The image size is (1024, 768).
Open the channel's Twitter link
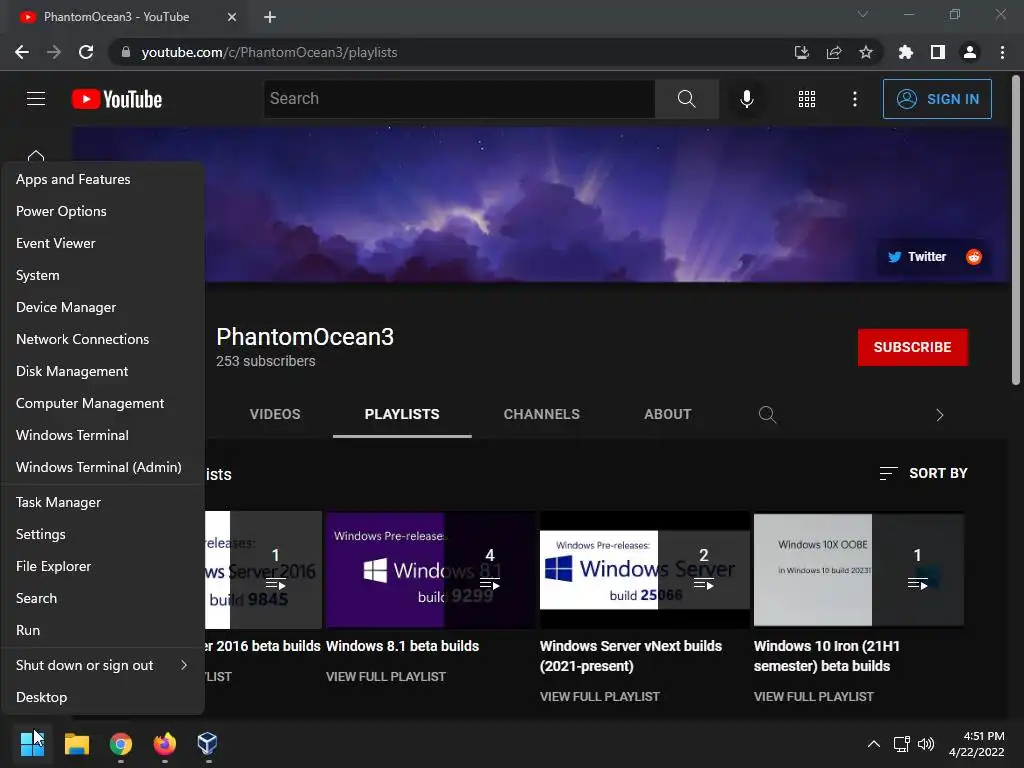917,257
